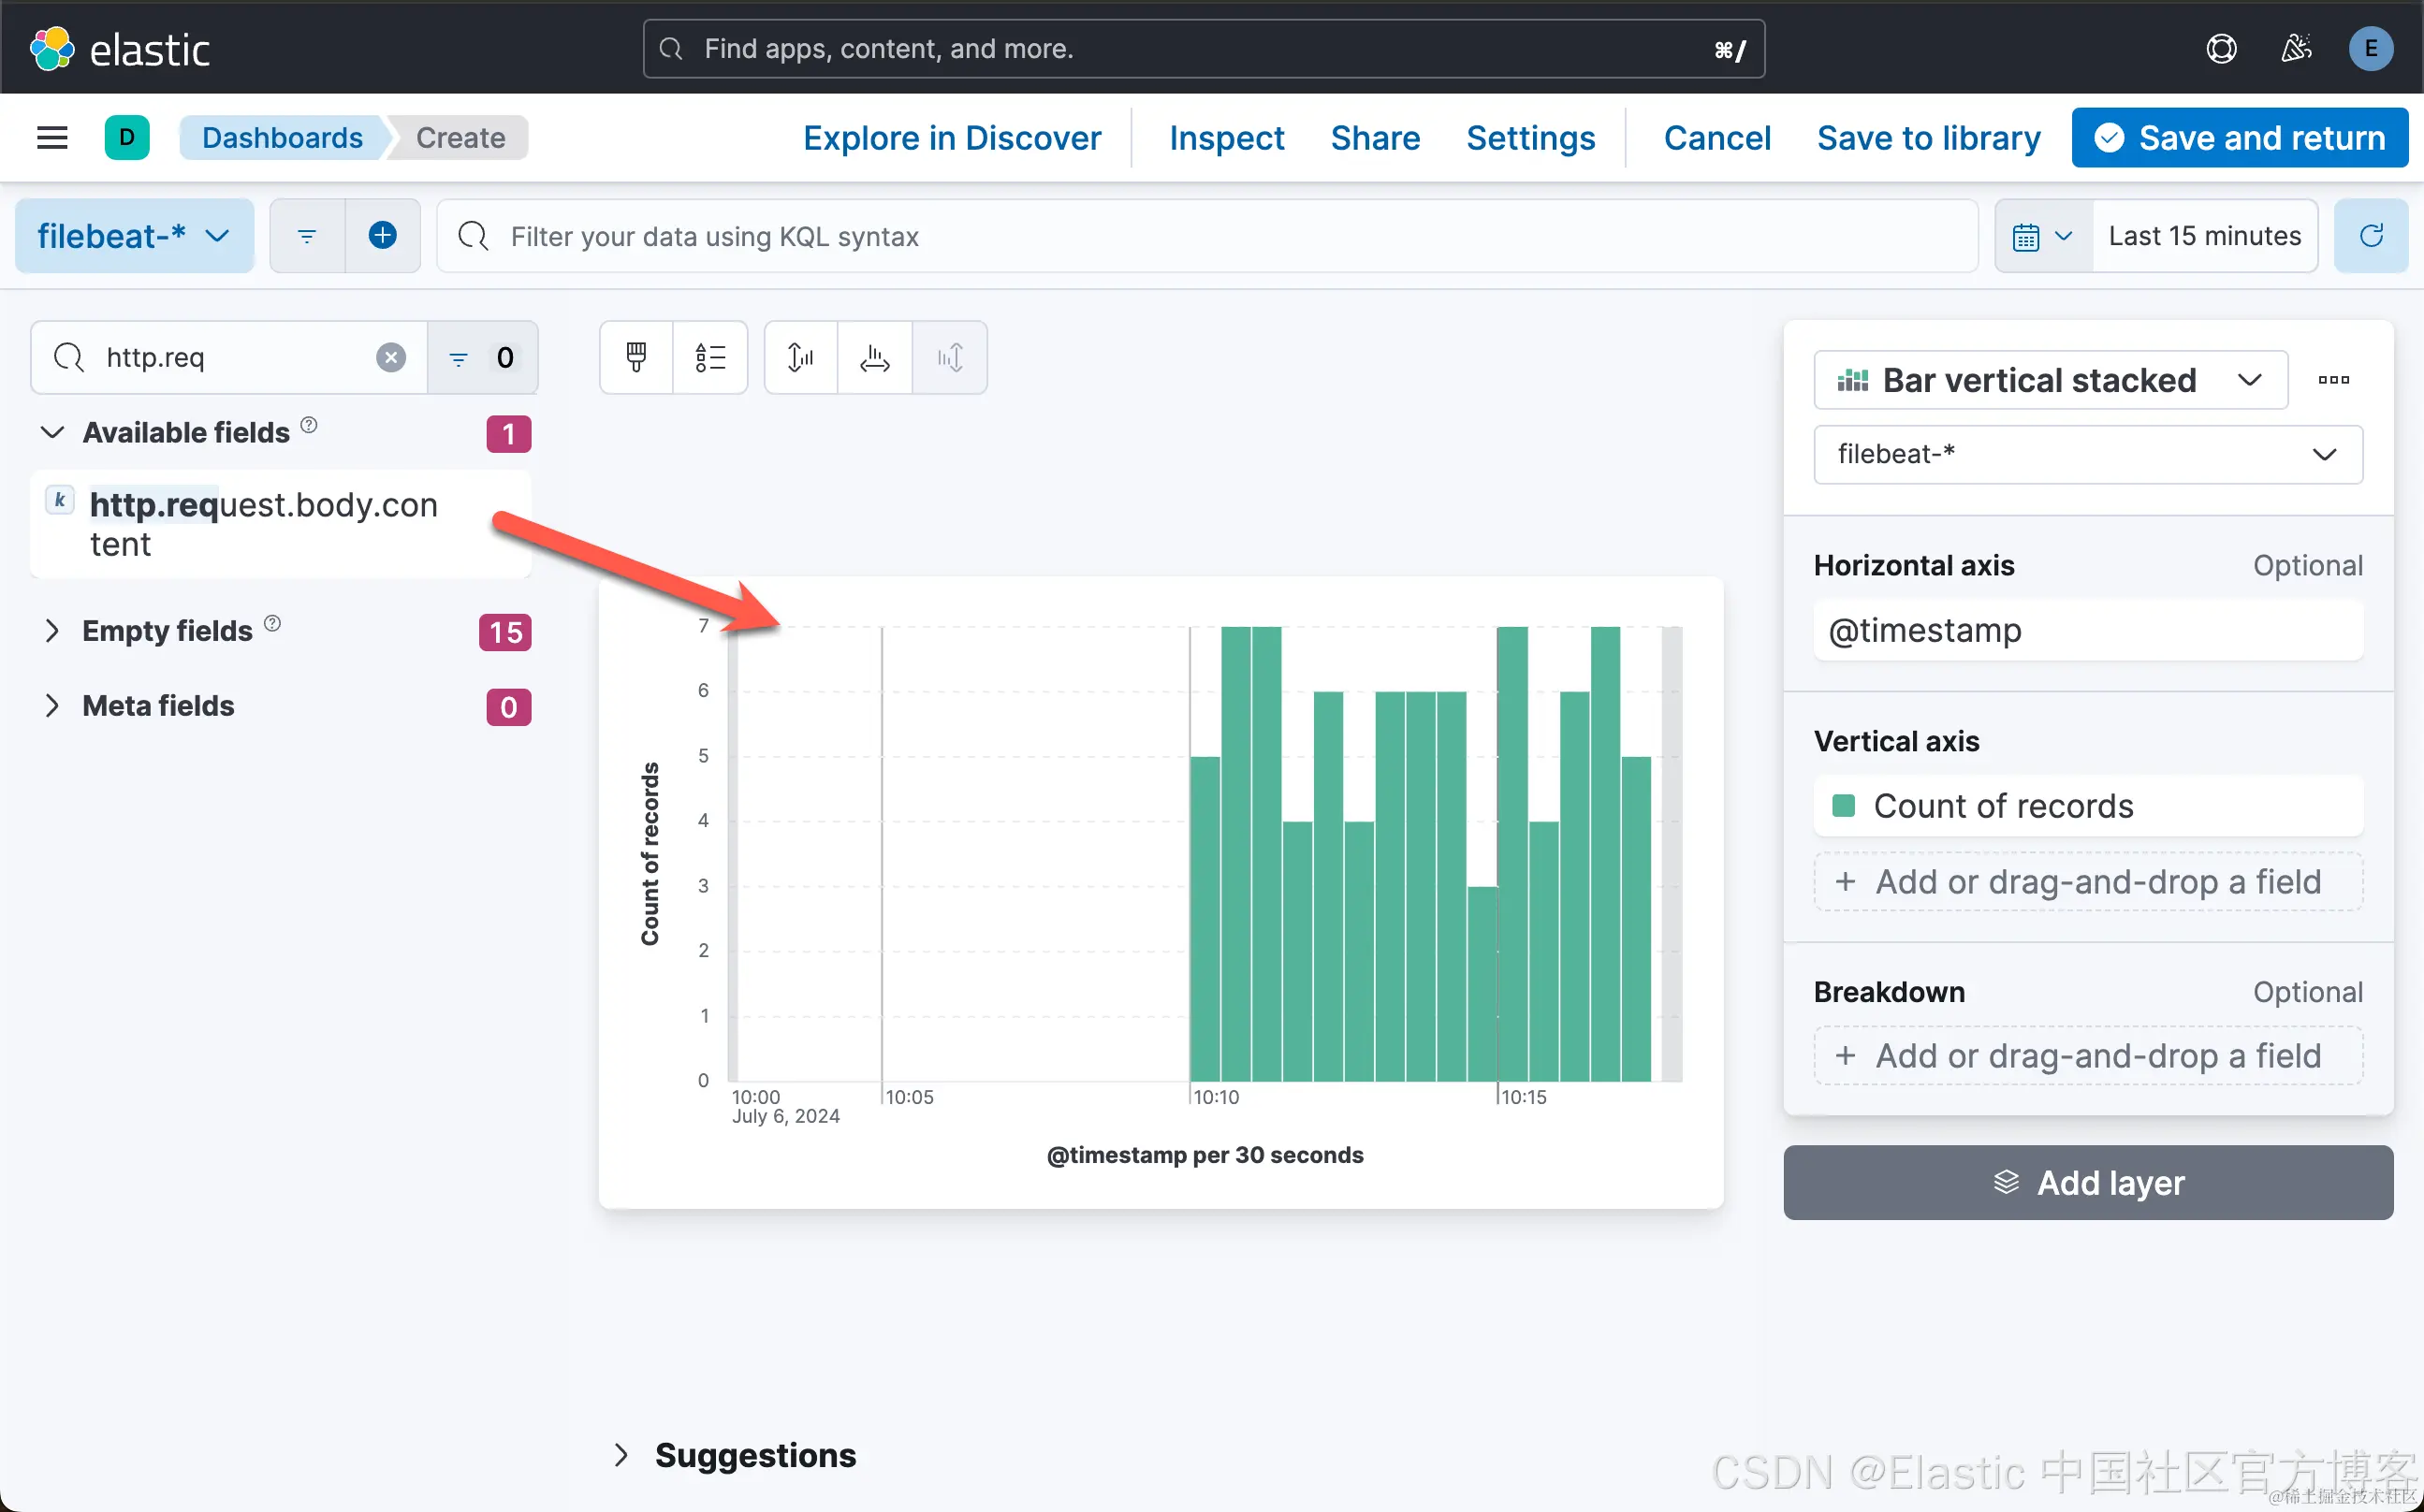The image size is (2424, 1512).
Task: Open the newsfeed celebration icon
Action: [x=2295, y=49]
